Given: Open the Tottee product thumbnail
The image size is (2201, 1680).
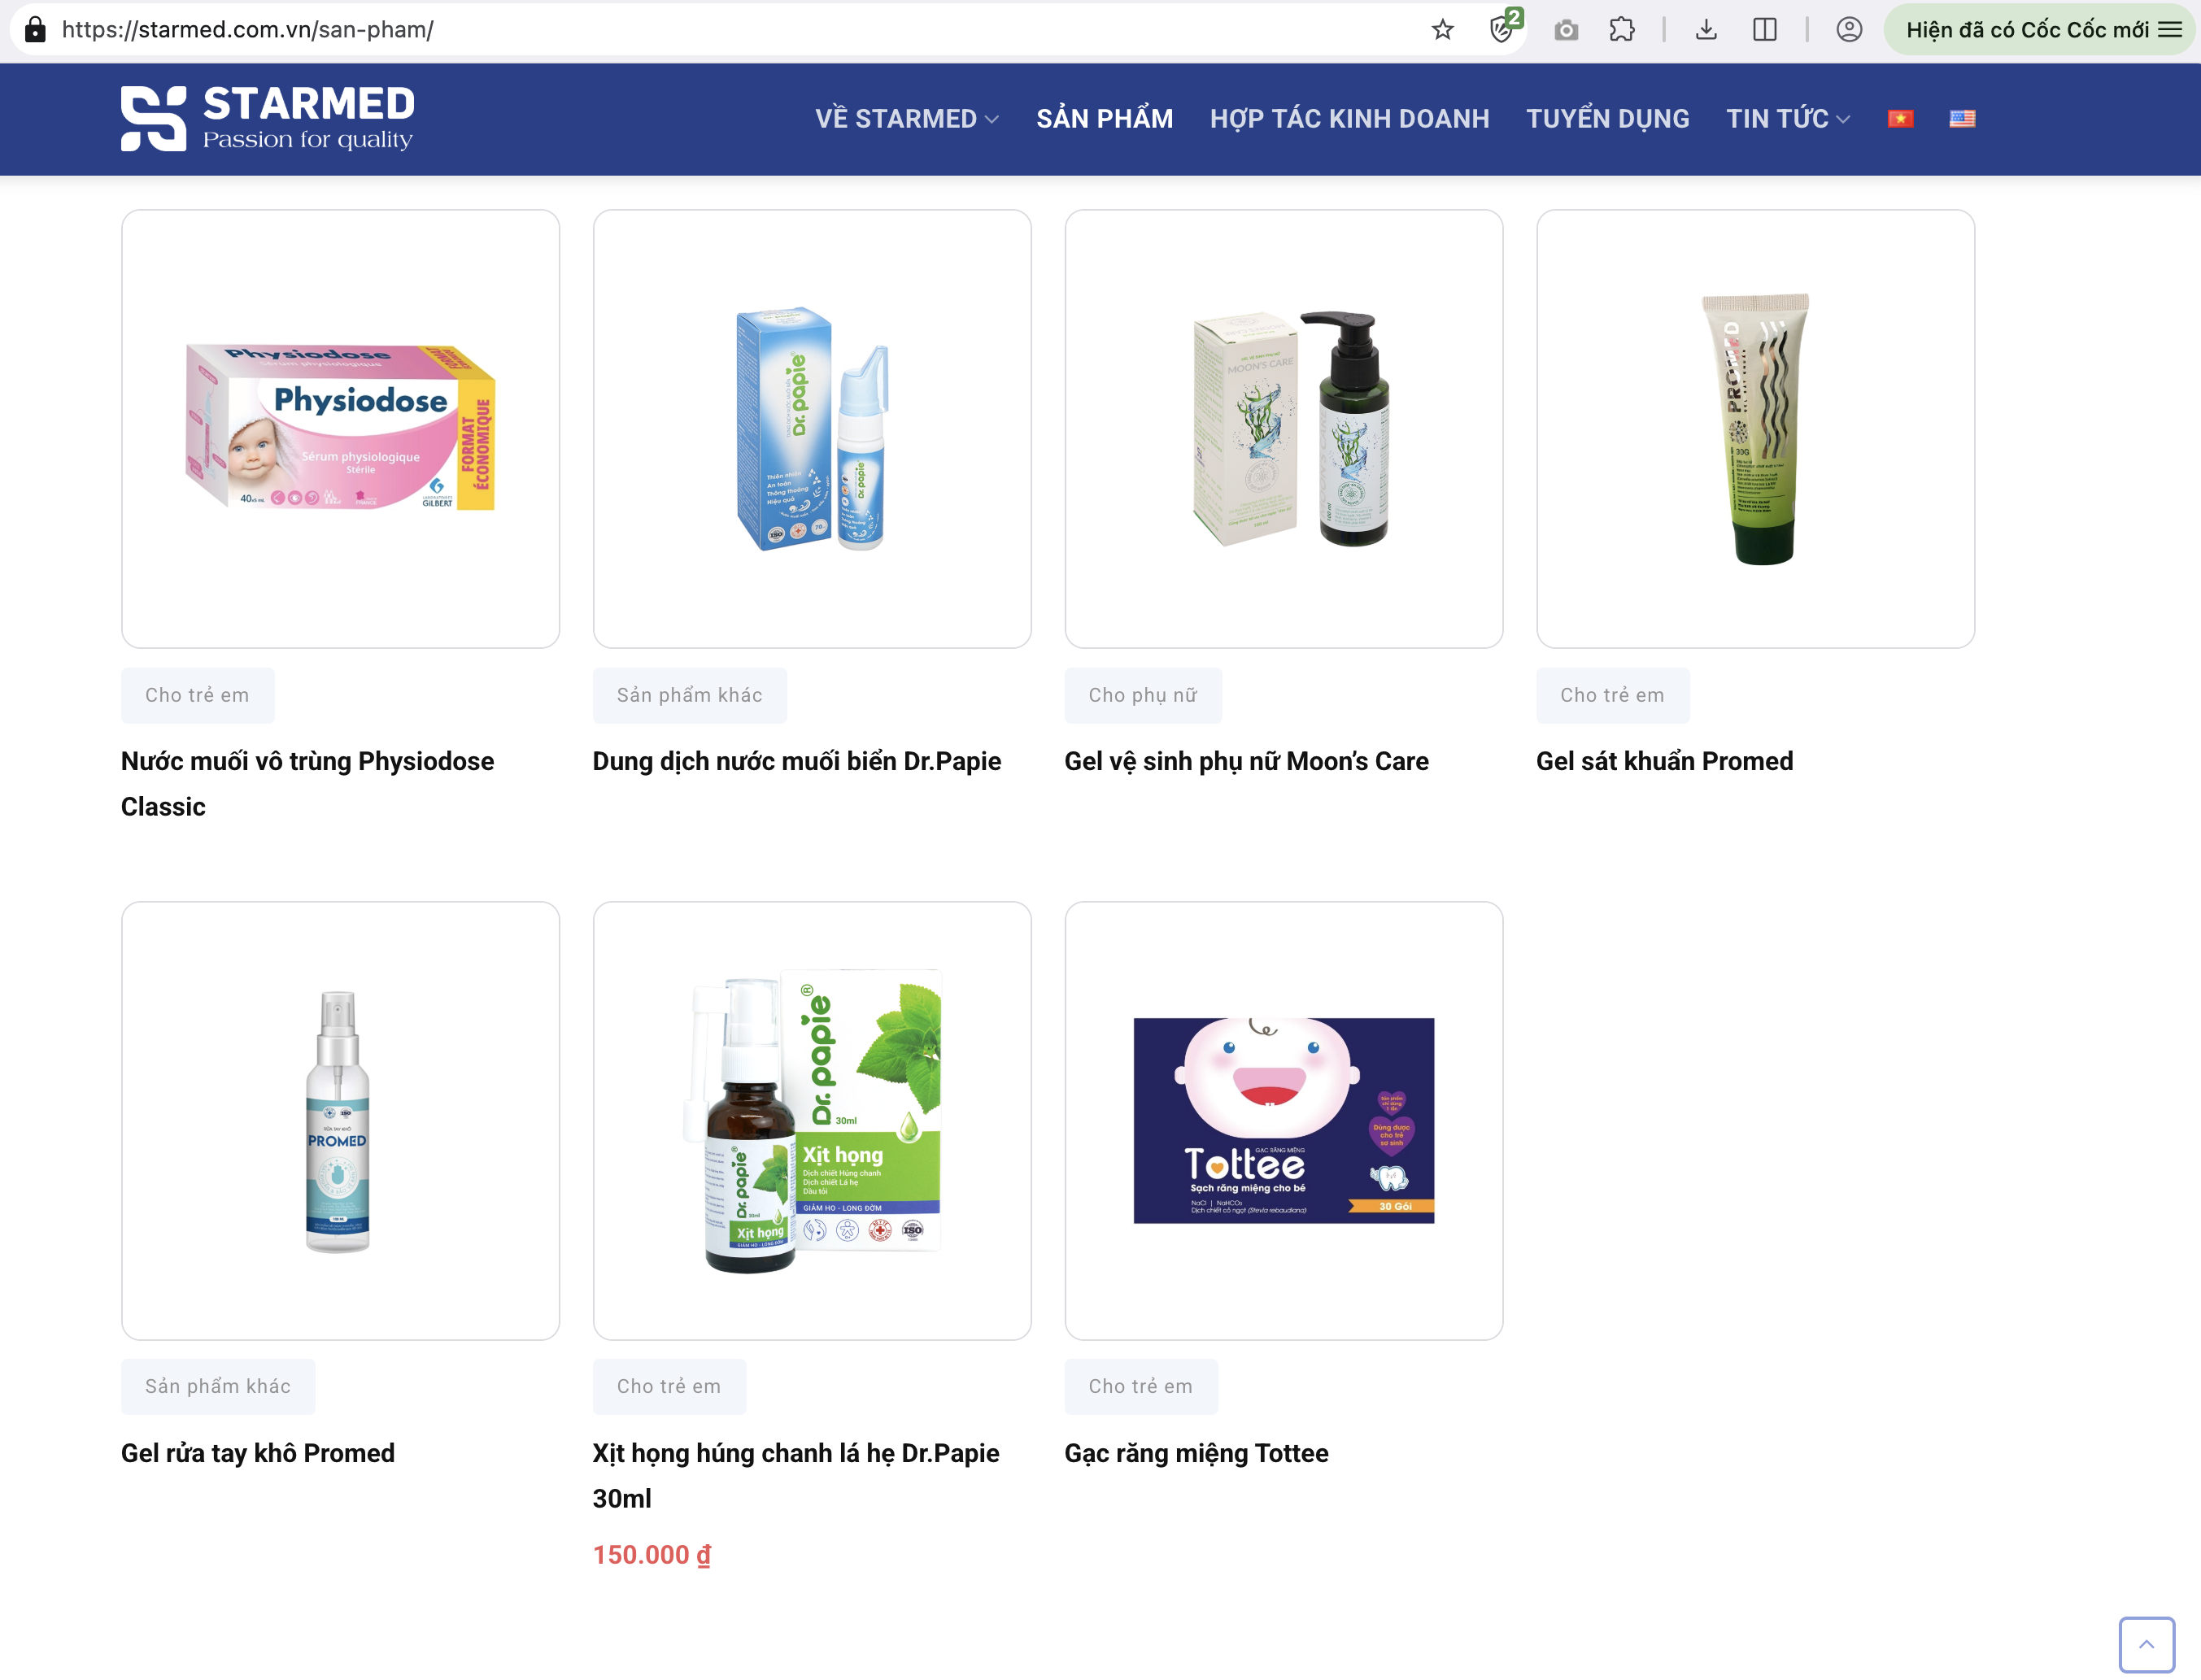Looking at the screenshot, I should point(1284,1120).
